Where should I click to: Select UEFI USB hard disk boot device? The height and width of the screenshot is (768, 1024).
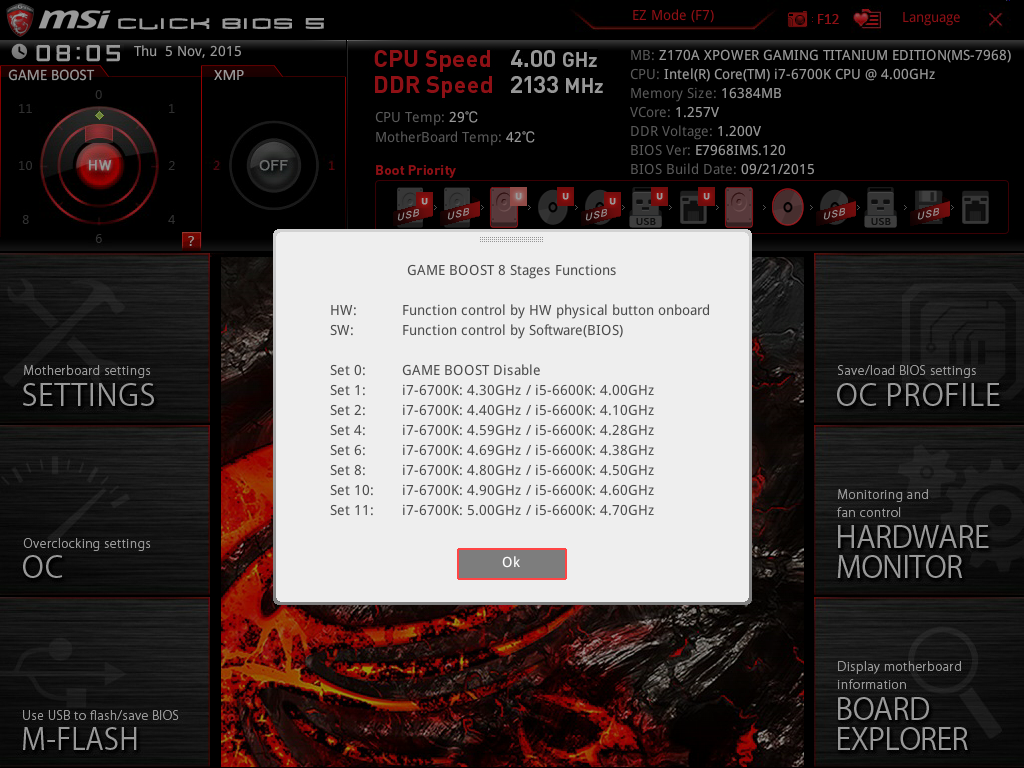click(x=412, y=207)
